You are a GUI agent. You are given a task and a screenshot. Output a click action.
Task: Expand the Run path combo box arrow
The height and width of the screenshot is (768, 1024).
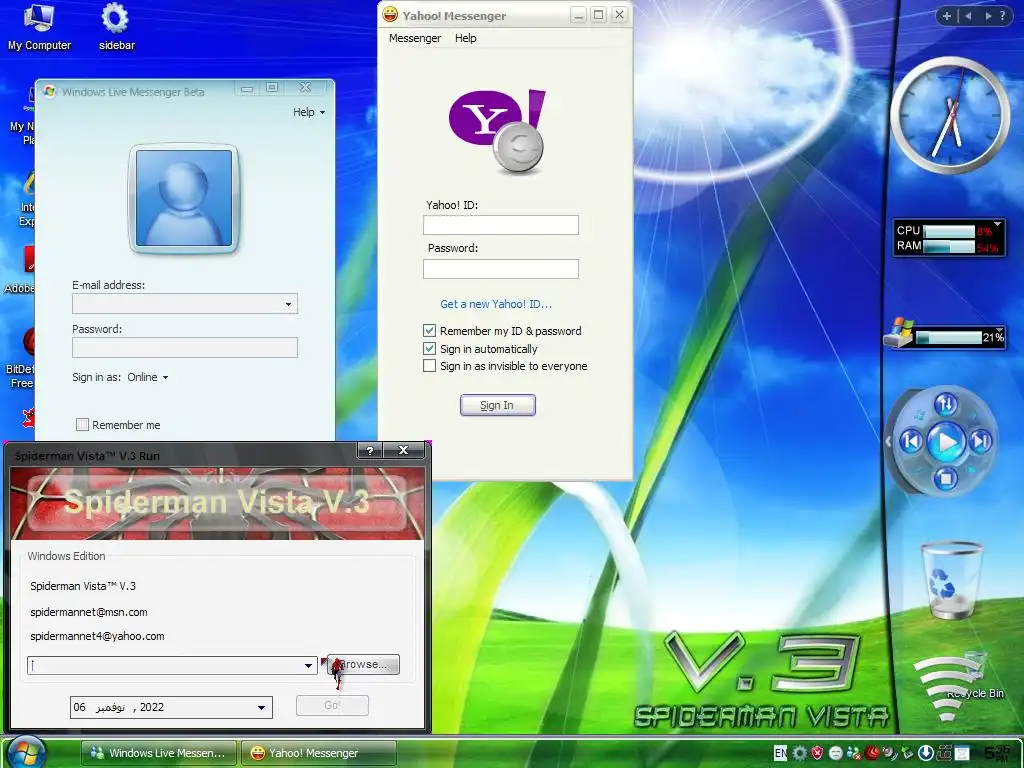308,665
